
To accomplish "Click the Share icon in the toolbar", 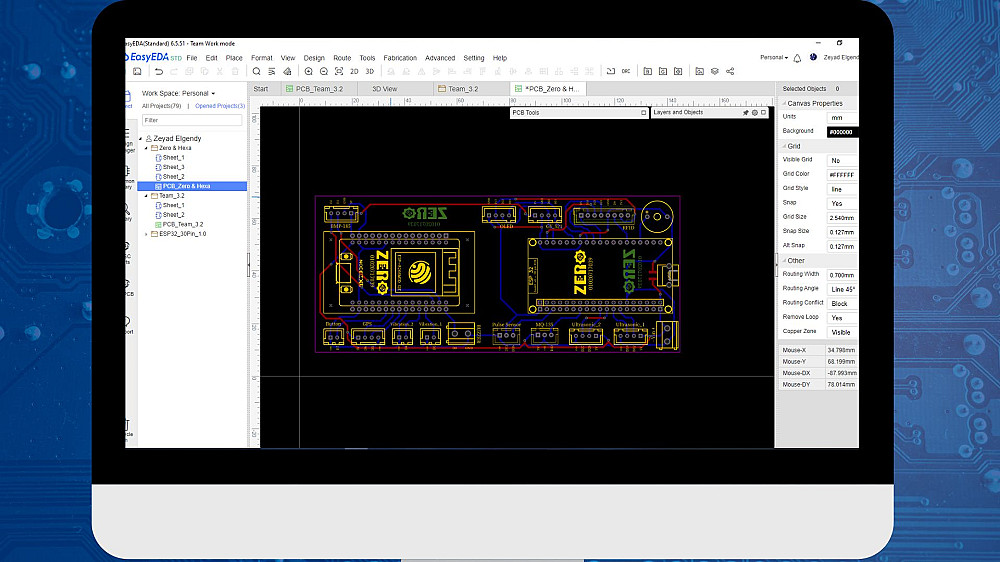I will coord(730,72).
